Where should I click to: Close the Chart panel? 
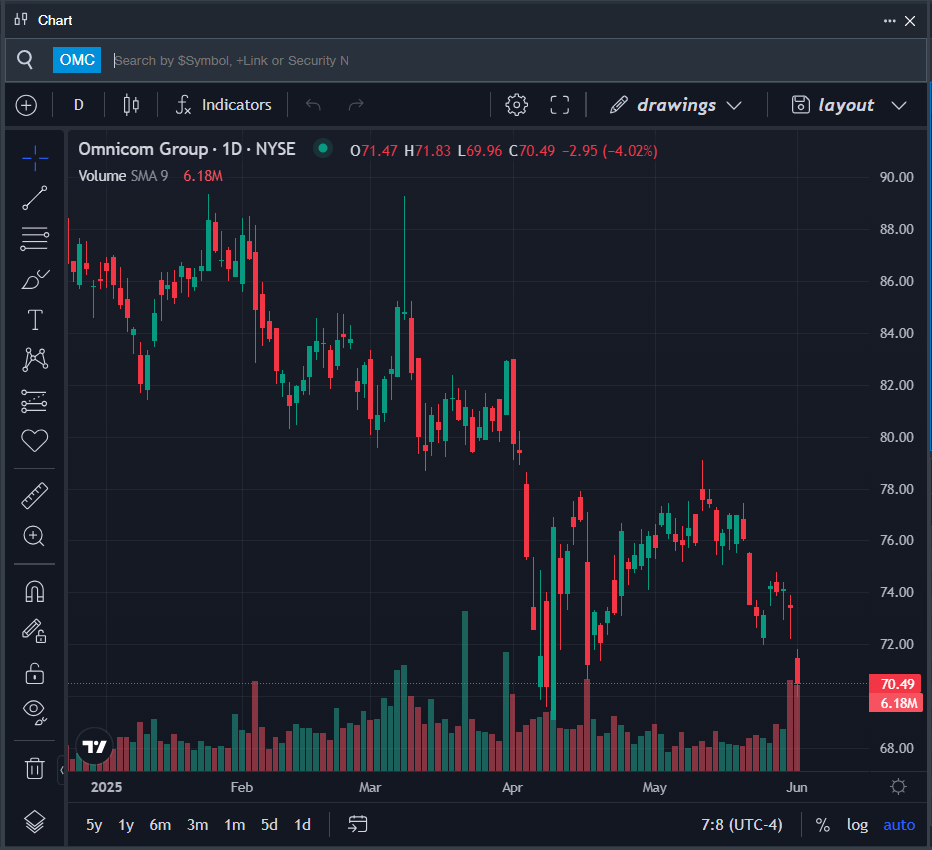910,21
